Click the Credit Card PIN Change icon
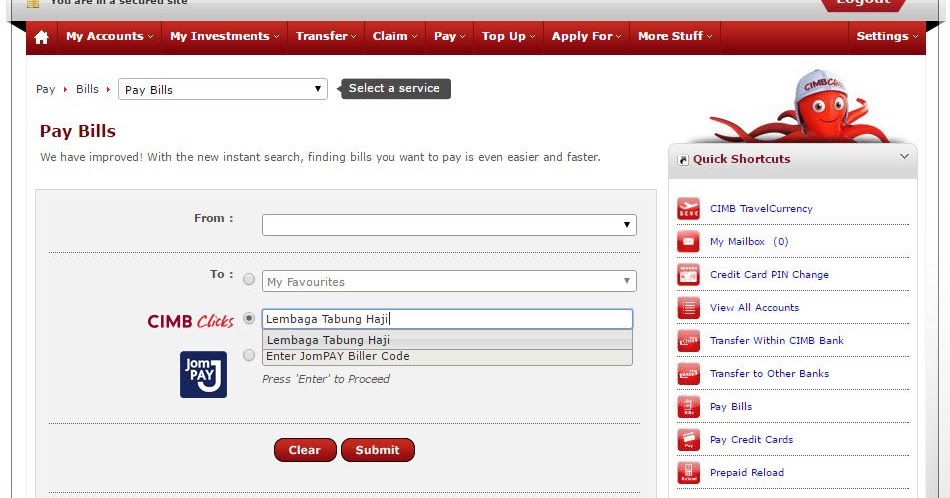The image size is (950, 498). (x=688, y=274)
